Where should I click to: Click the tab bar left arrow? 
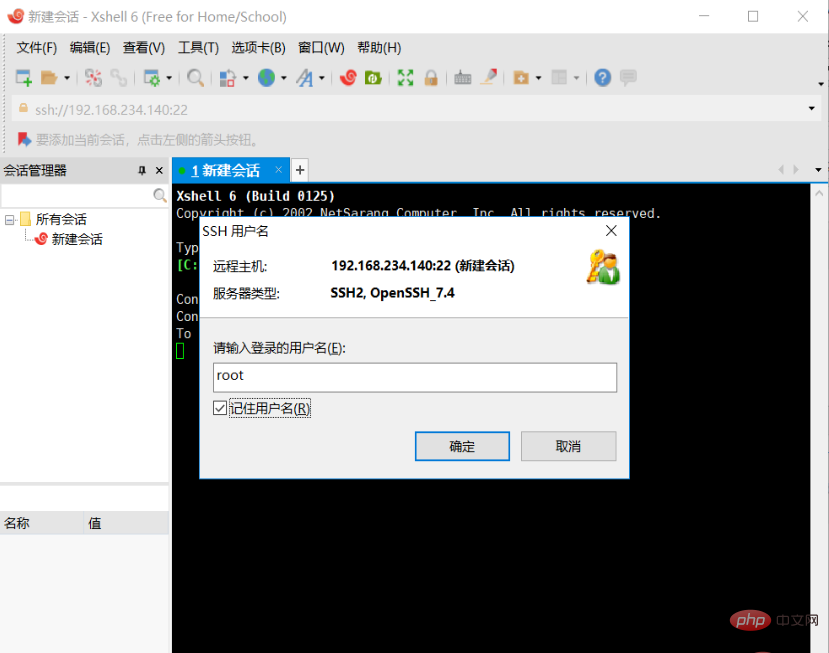tap(781, 170)
